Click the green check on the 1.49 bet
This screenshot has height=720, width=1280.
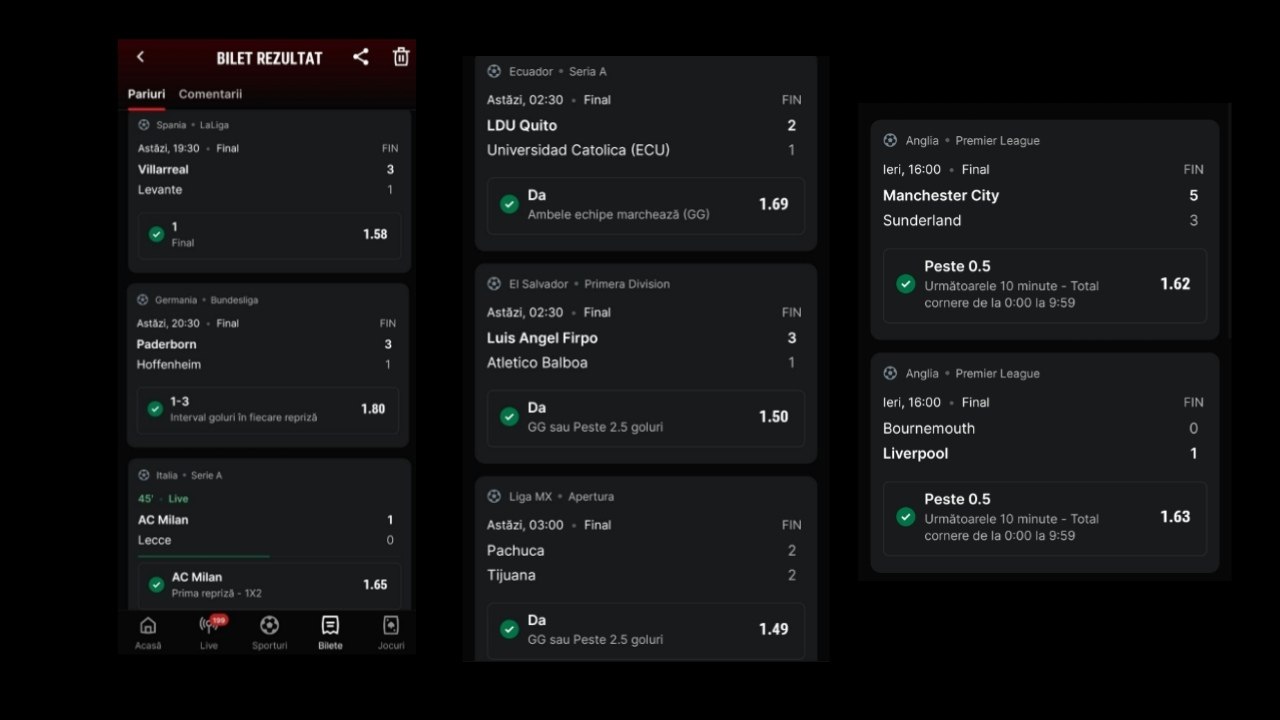coord(509,629)
